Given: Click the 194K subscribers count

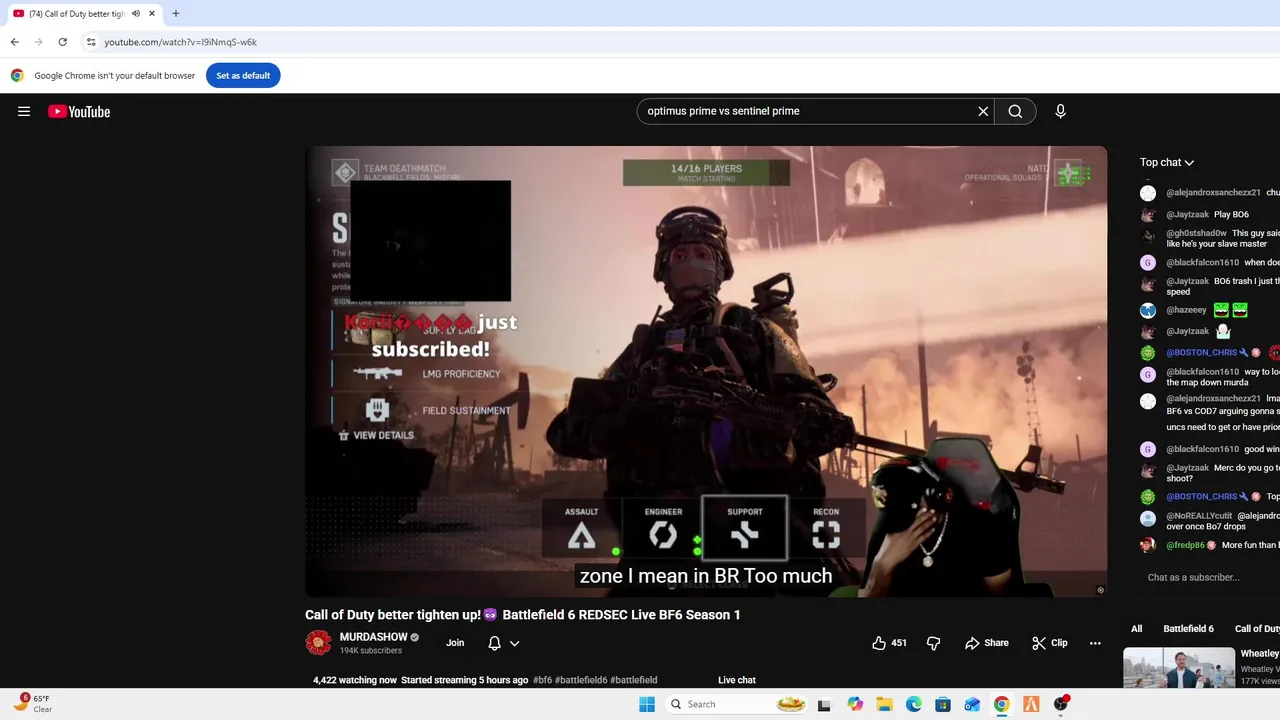Looking at the screenshot, I should click(x=370, y=651).
